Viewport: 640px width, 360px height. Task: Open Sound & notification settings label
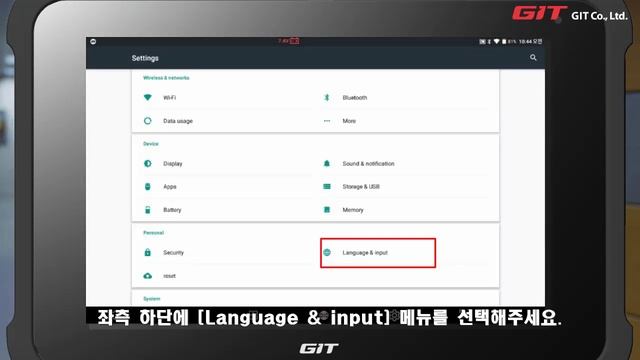[x=369, y=164]
